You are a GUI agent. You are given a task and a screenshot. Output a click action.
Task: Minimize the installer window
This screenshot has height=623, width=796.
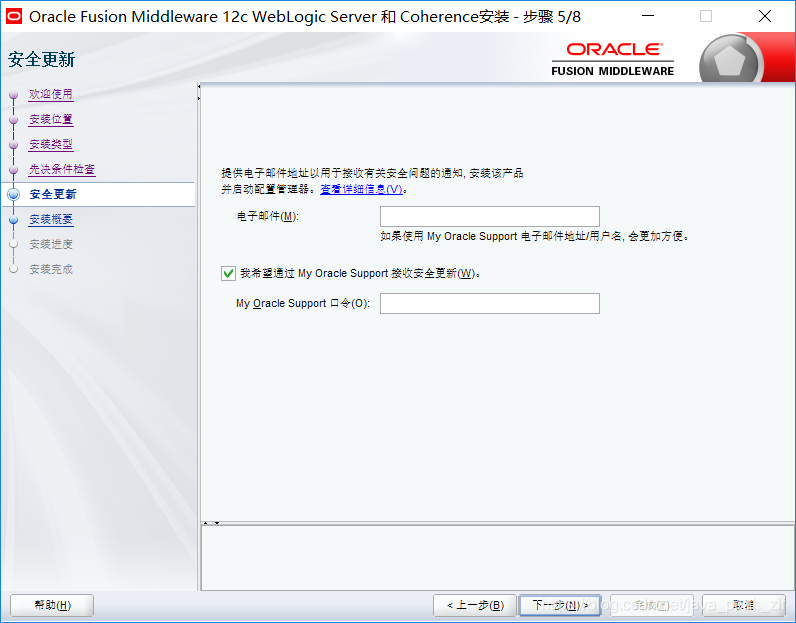pos(648,16)
